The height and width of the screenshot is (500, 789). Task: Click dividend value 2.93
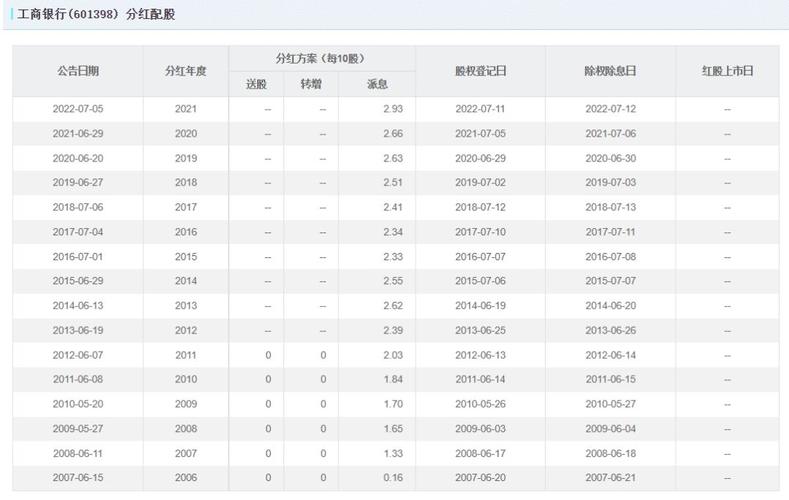393,109
